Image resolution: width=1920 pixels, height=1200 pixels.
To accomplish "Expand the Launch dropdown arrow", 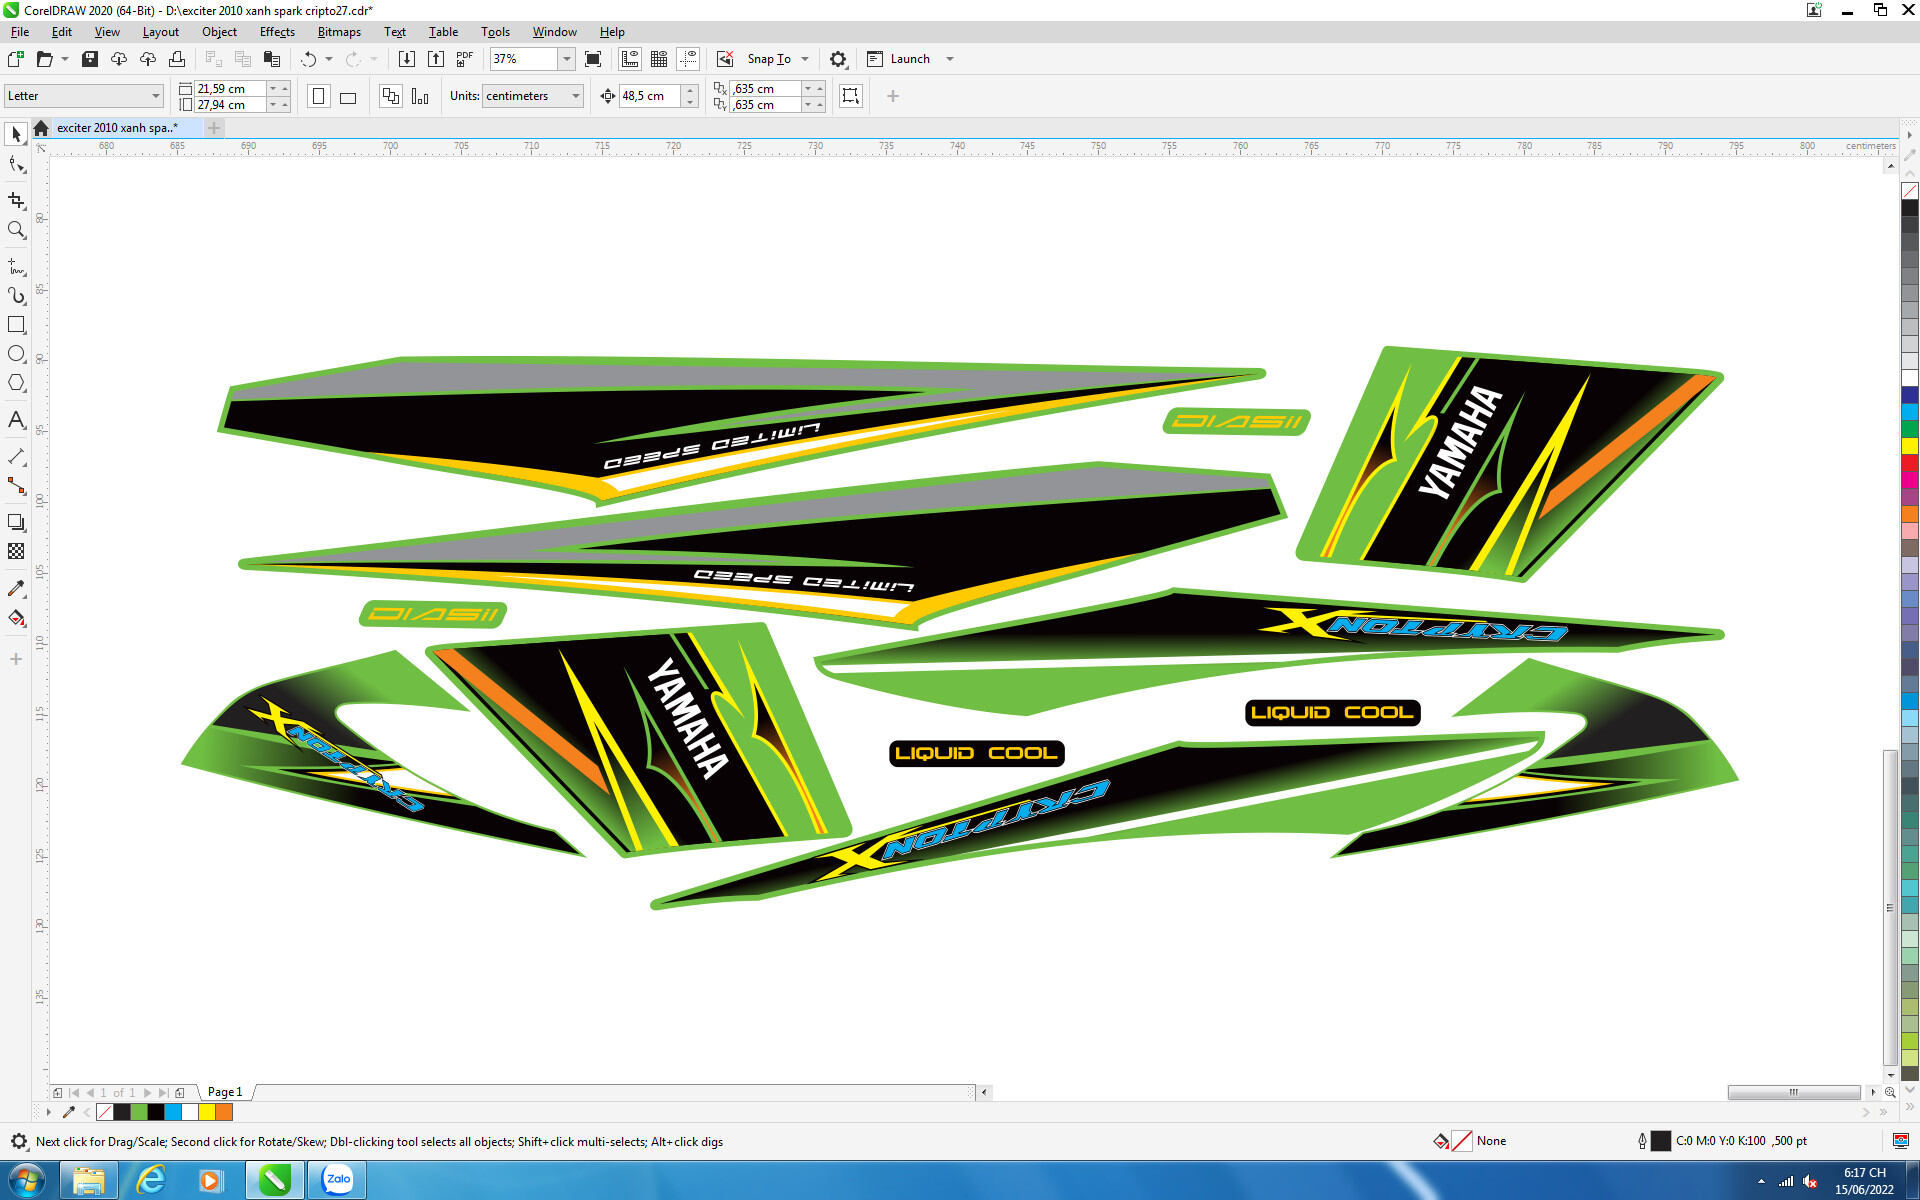I will point(950,59).
